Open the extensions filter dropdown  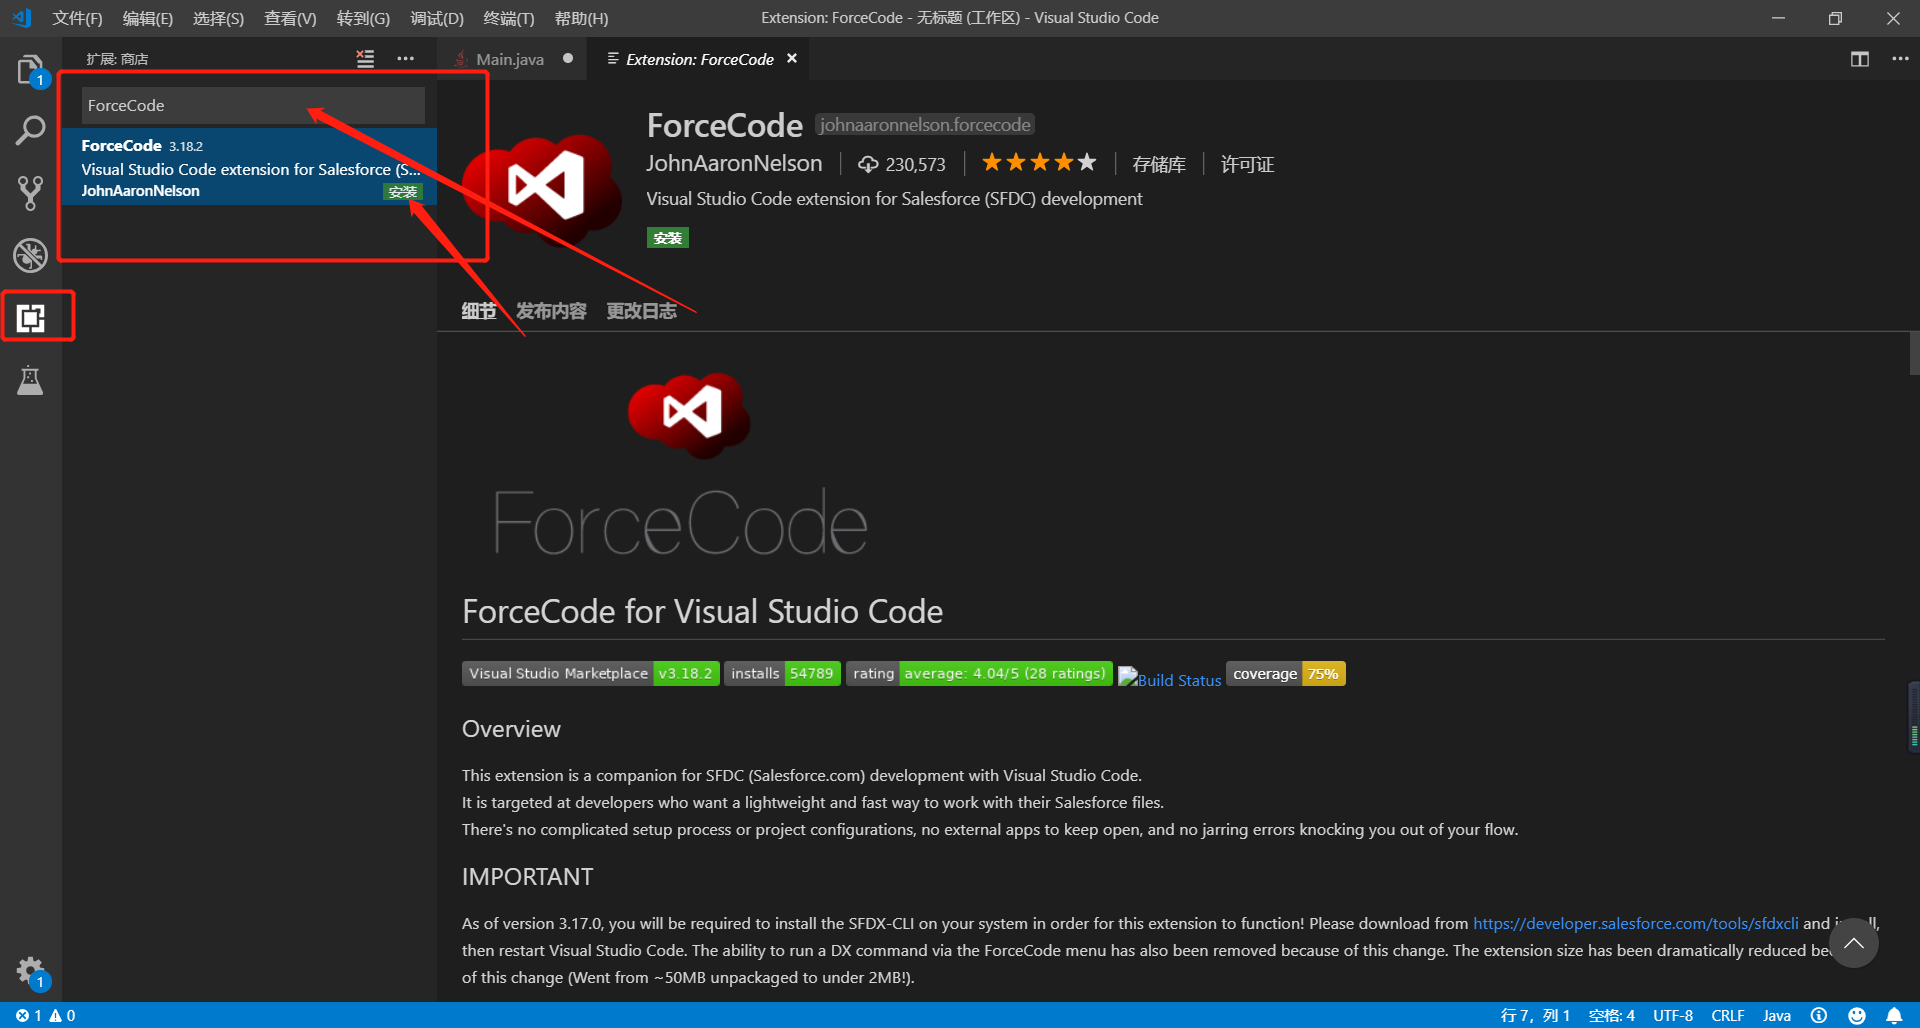click(x=365, y=58)
